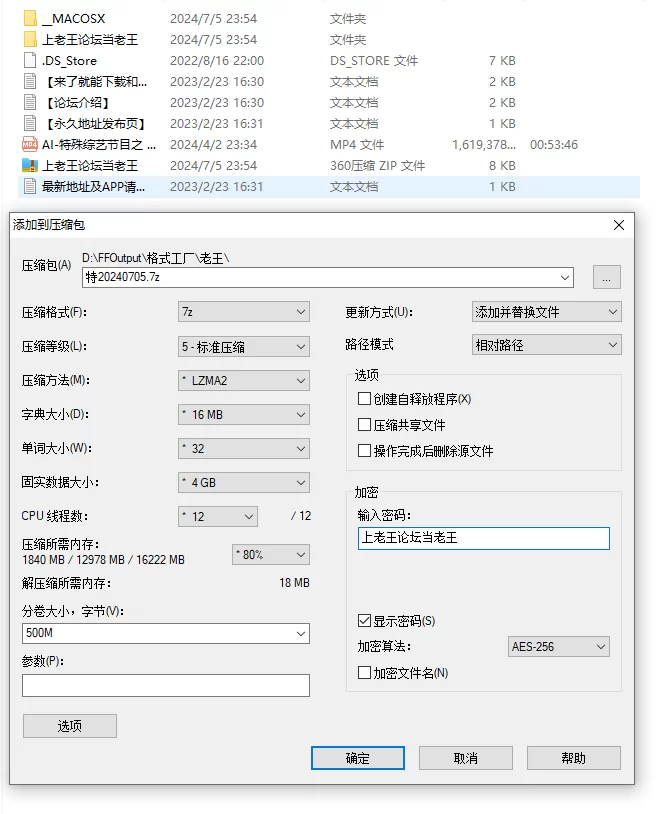Click the MP4 文件 type cell
Viewport: 668px width, 814px height.
pos(357,145)
